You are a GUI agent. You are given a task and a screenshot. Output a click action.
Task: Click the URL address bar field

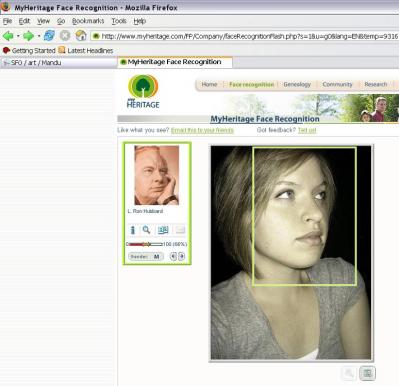[245, 36]
